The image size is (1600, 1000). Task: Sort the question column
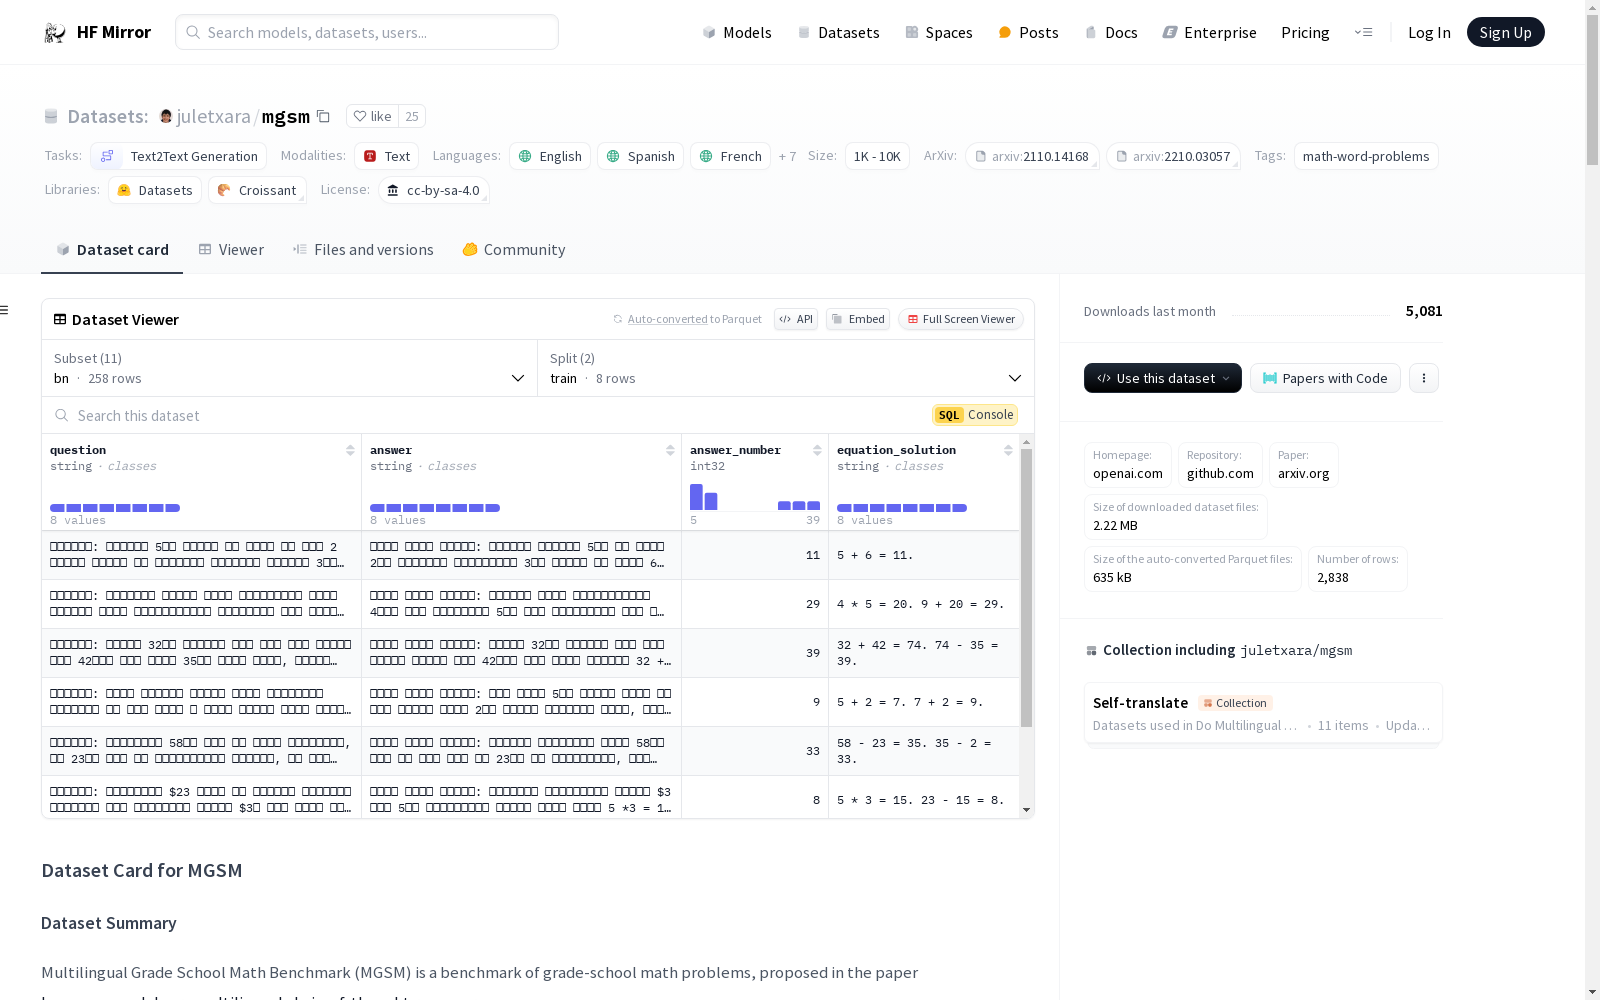tap(350, 450)
